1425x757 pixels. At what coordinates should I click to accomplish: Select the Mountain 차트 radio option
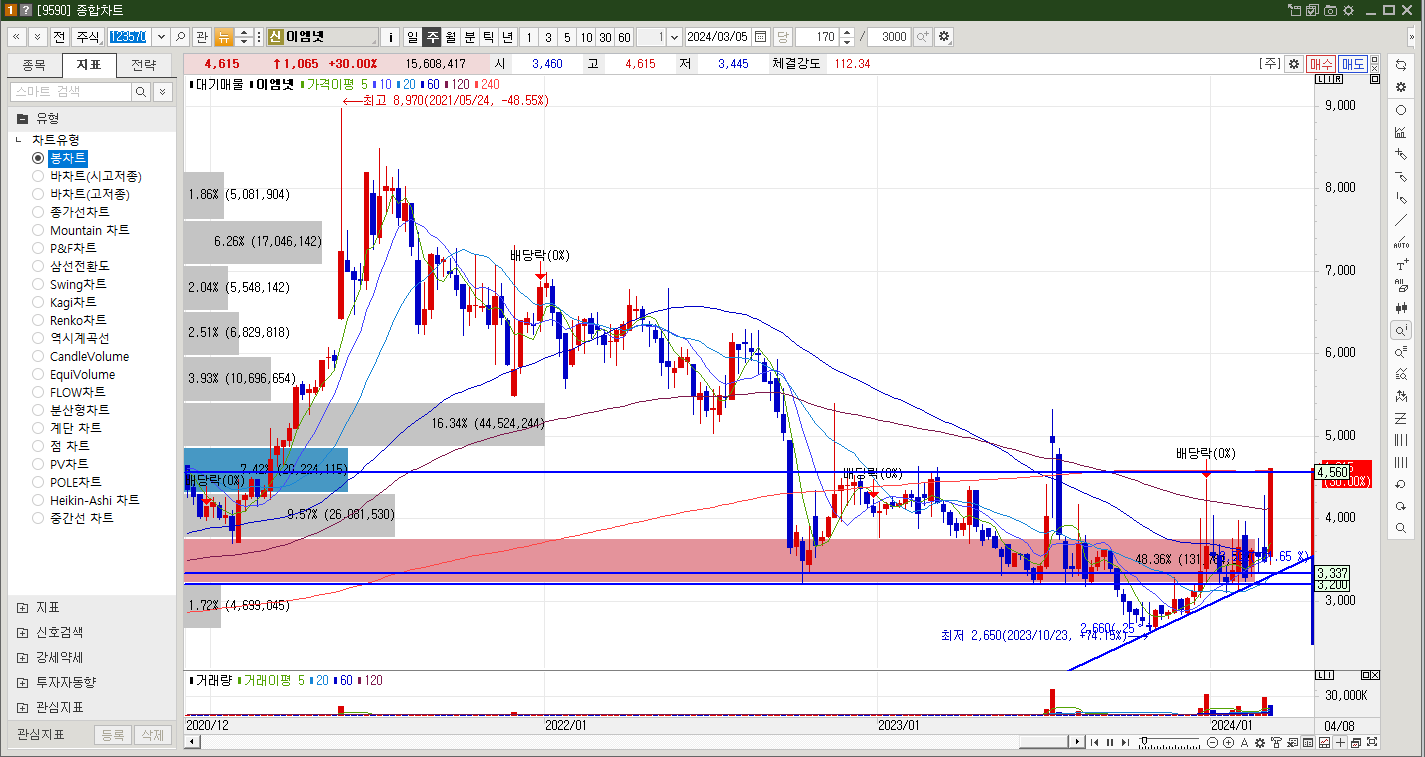pos(38,230)
